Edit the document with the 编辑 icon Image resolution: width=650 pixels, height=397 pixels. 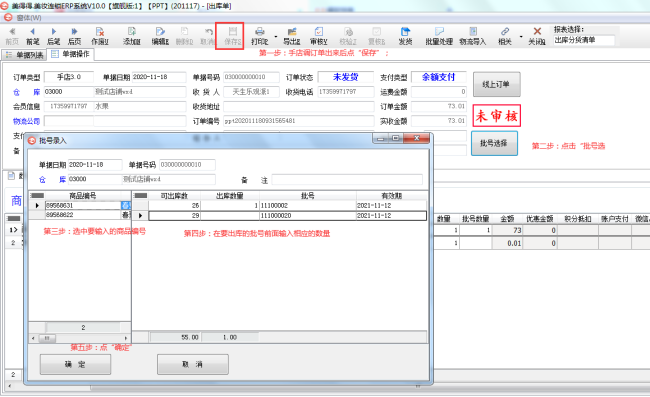tap(160, 36)
